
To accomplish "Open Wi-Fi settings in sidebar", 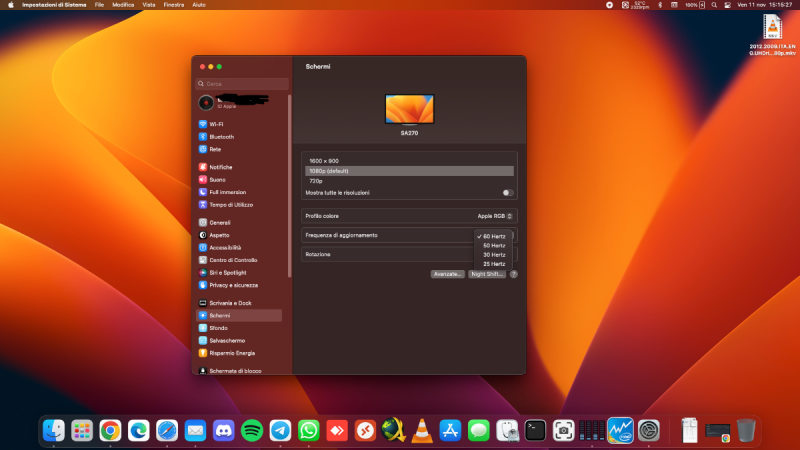I will pyautogui.click(x=216, y=124).
